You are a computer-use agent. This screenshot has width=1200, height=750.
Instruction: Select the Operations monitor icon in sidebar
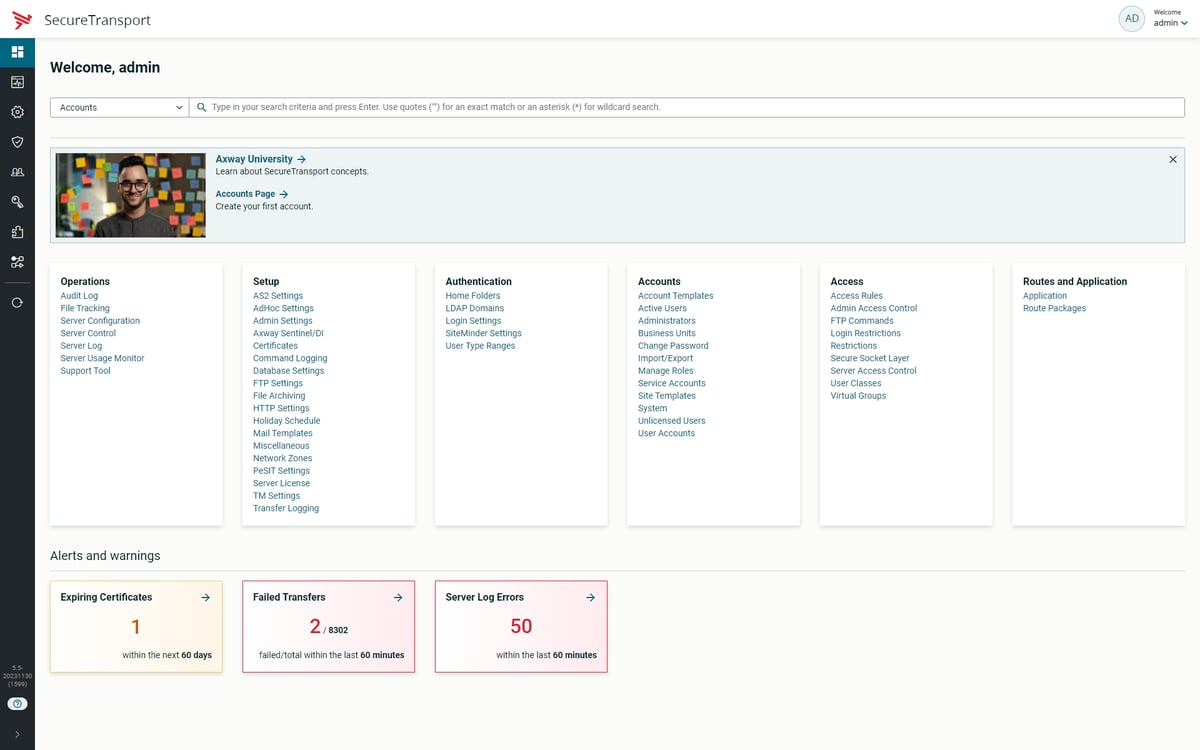17,82
